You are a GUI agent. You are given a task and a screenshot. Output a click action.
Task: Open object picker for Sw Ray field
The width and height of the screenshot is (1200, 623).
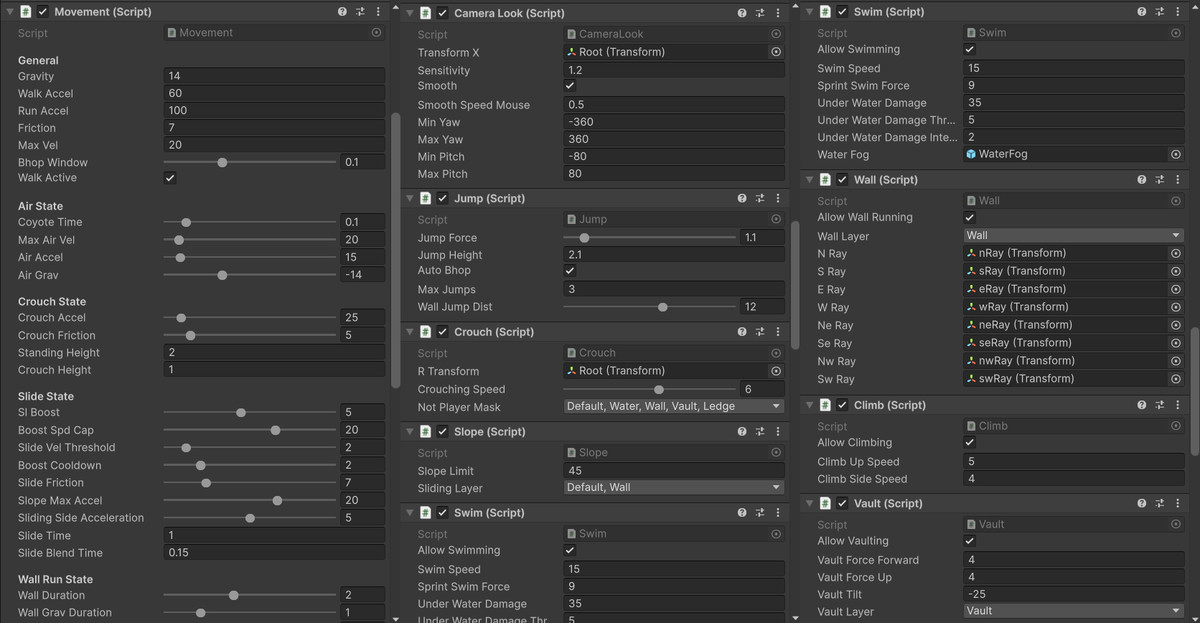point(1176,379)
